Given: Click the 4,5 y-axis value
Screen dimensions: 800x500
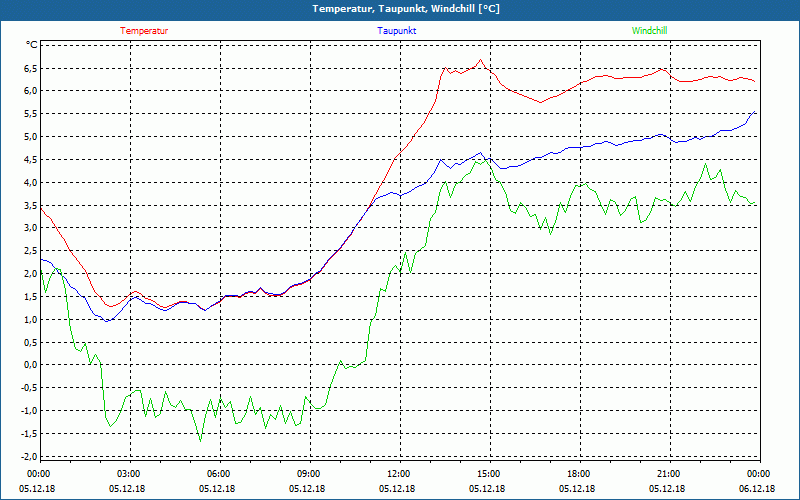Looking at the screenshot, I should (x=31, y=159).
